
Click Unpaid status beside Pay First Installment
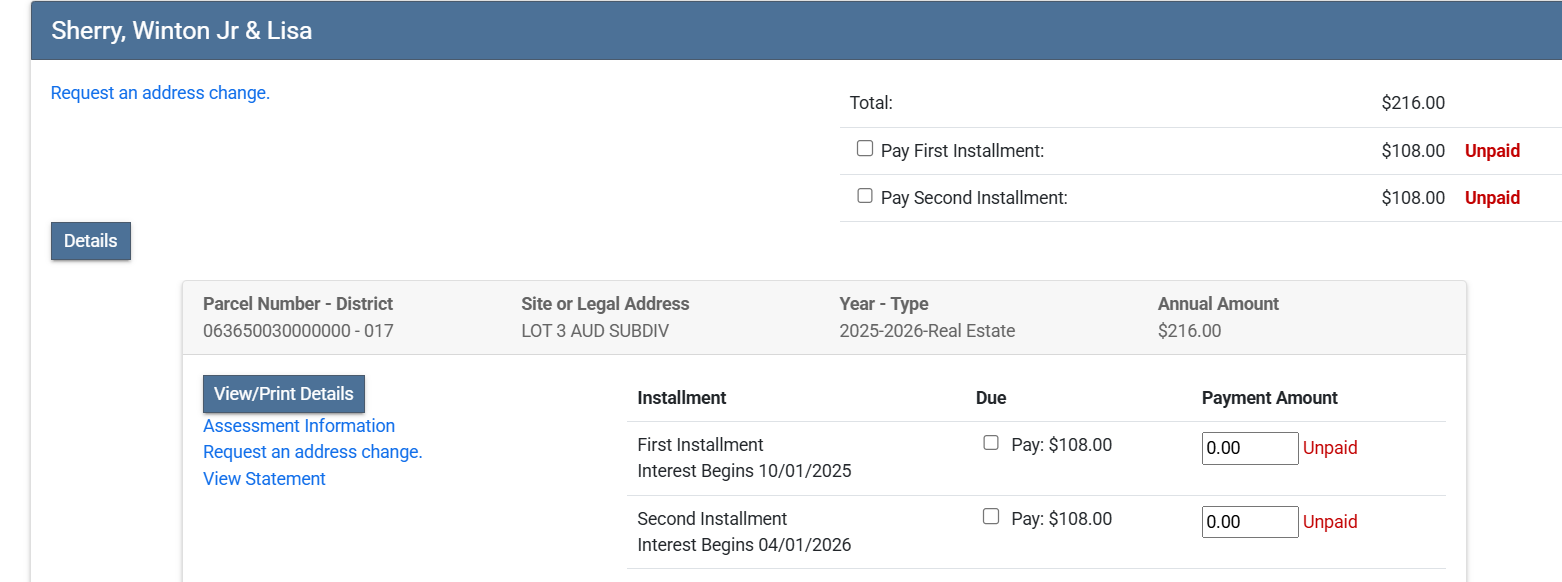tap(1492, 151)
